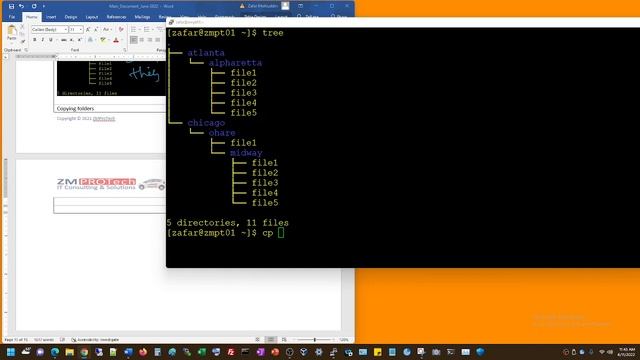The width and height of the screenshot is (640, 360).
Task: Increase font size with grow font icon
Action: coord(88,29)
